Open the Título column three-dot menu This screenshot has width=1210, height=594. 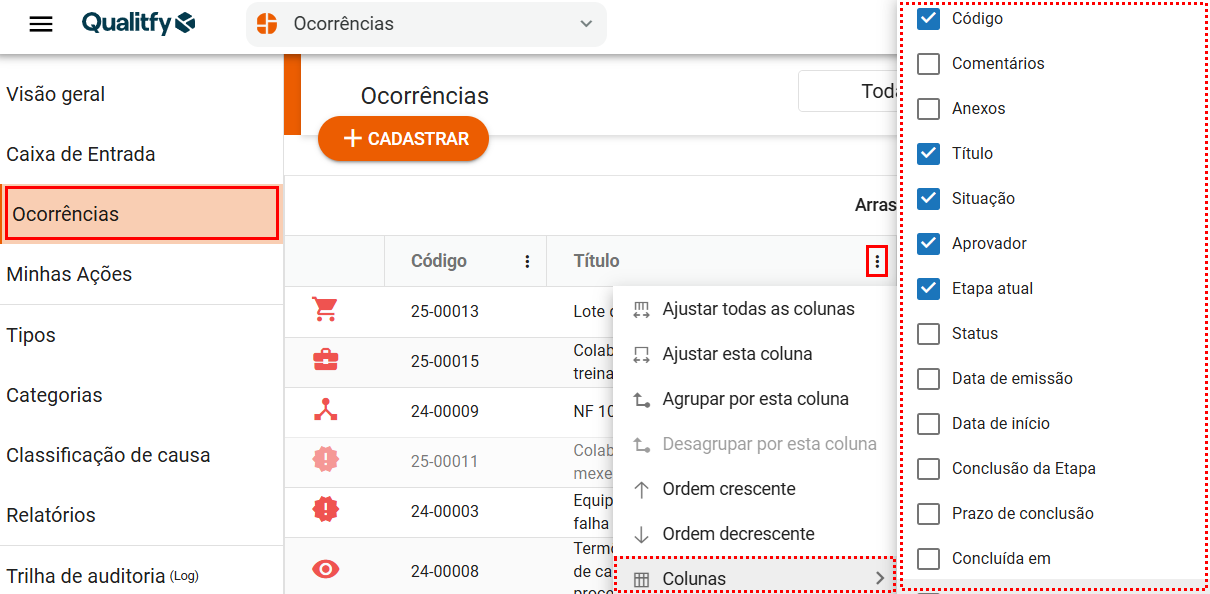pyautogui.click(x=877, y=262)
